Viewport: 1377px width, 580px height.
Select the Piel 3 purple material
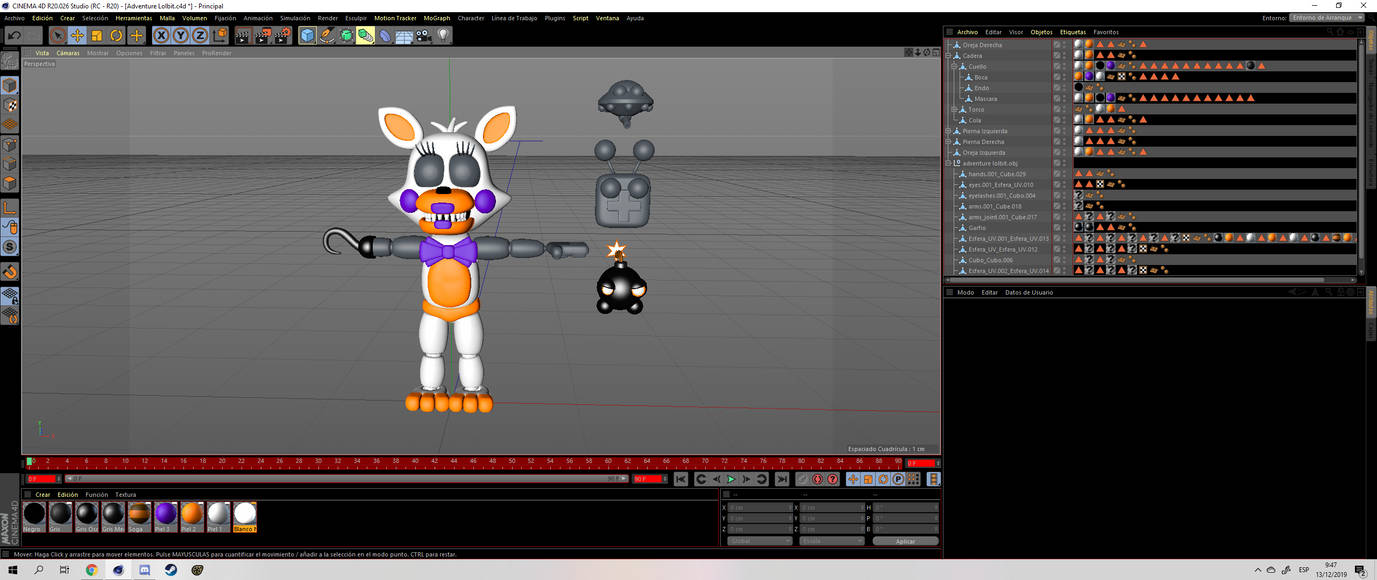[166, 516]
